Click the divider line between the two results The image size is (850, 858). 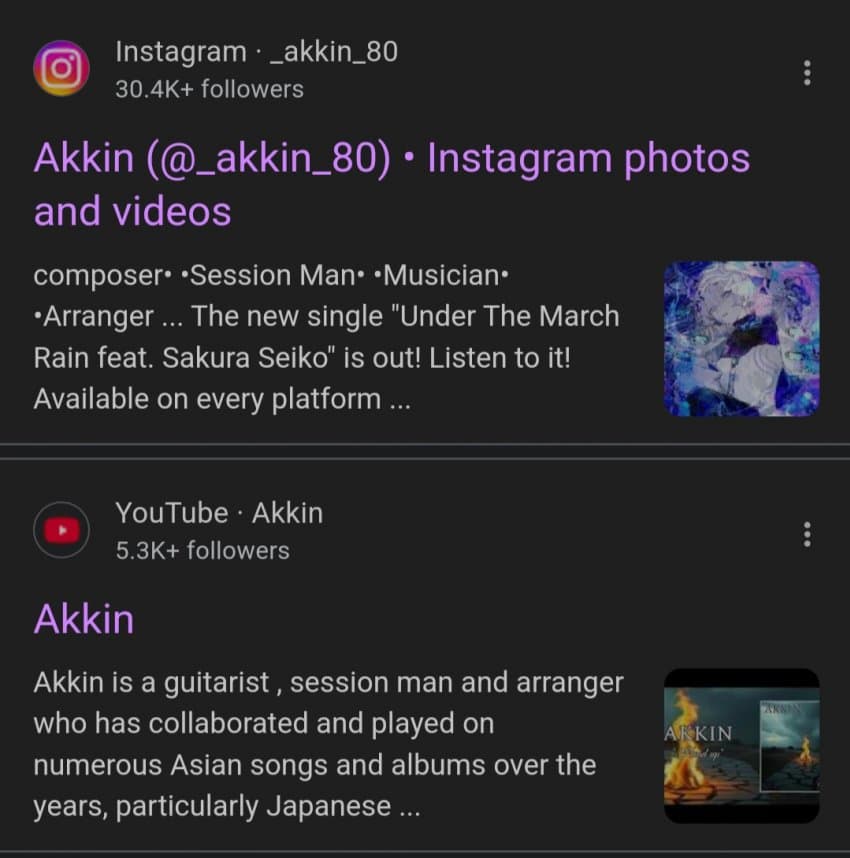pyautogui.click(x=425, y=451)
